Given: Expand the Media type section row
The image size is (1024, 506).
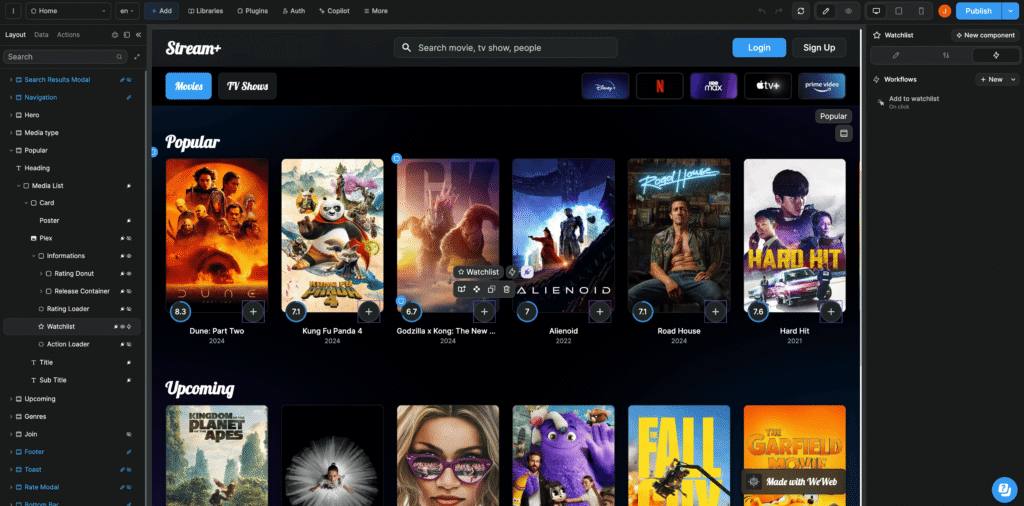Looking at the screenshot, I should [x=11, y=133].
